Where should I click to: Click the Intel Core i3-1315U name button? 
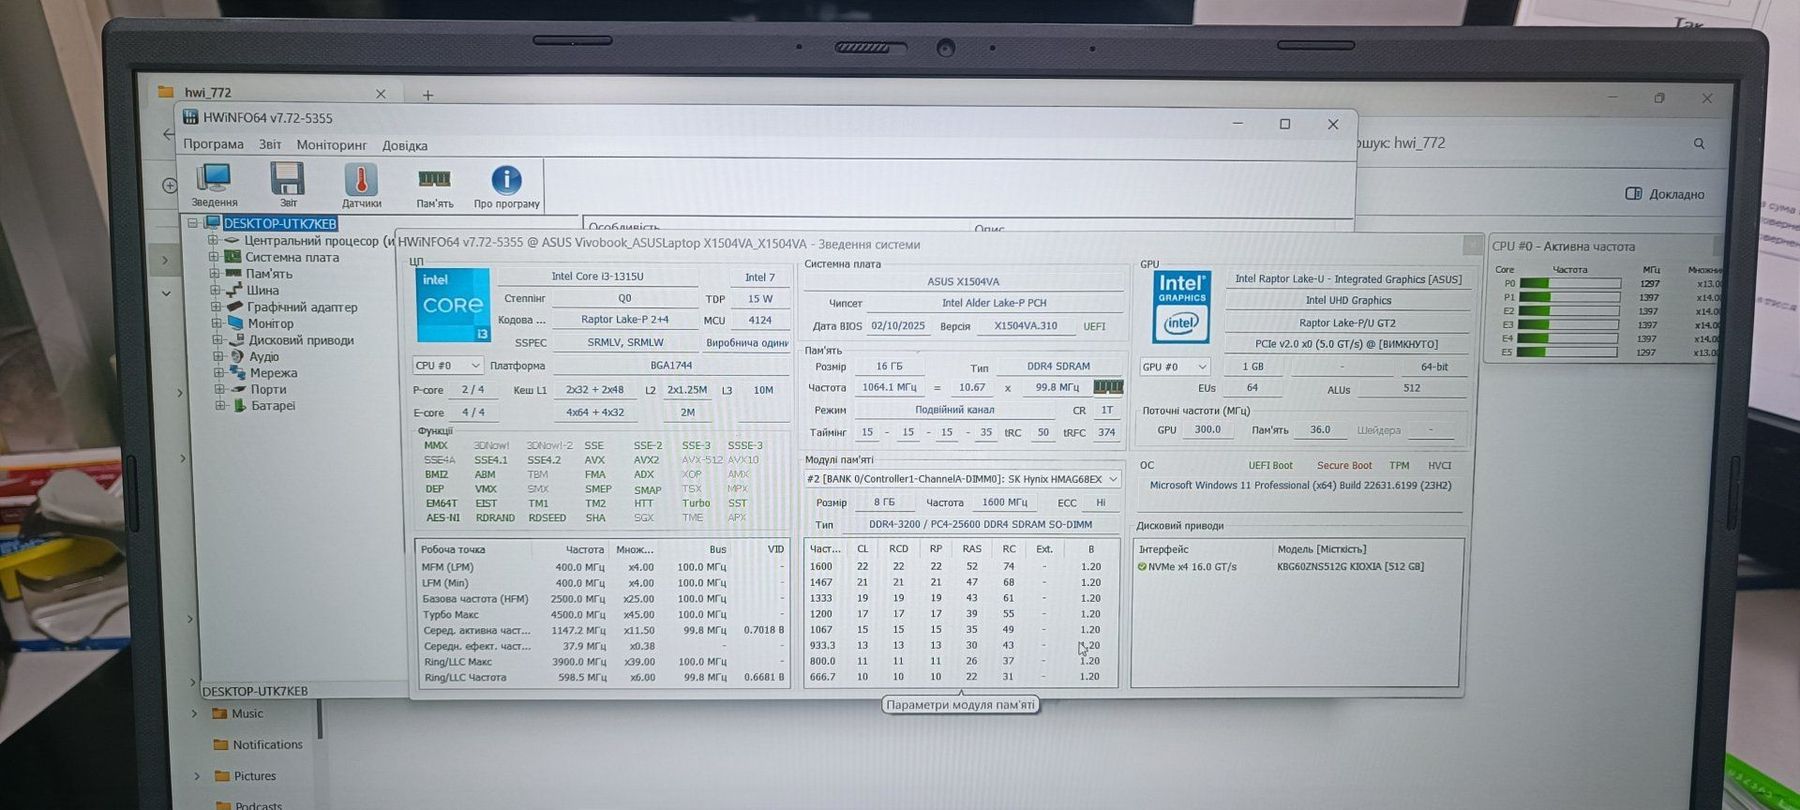click(597, 277)
